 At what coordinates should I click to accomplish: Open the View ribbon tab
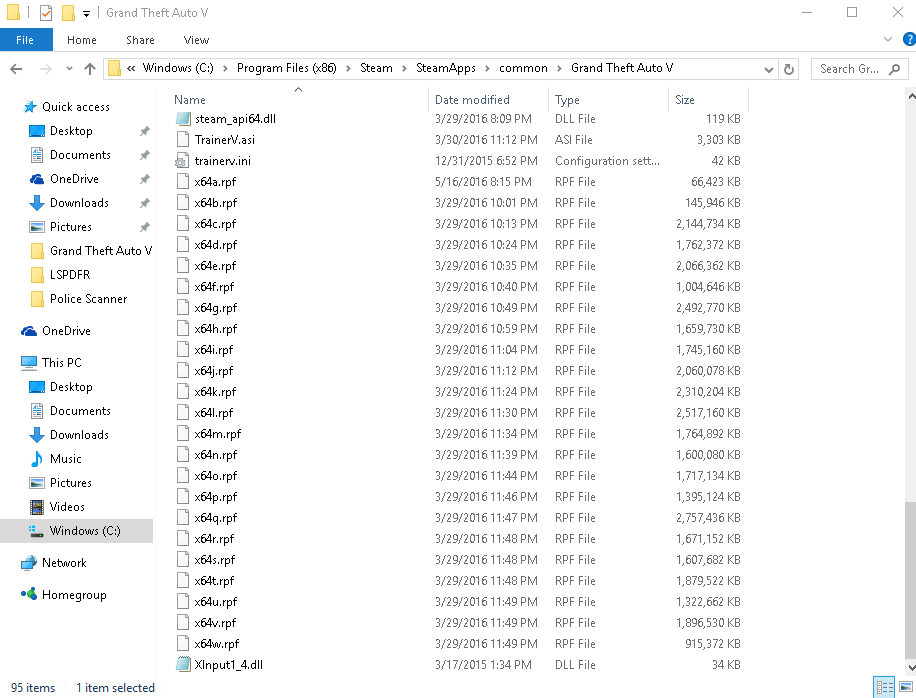pos(196,40)
